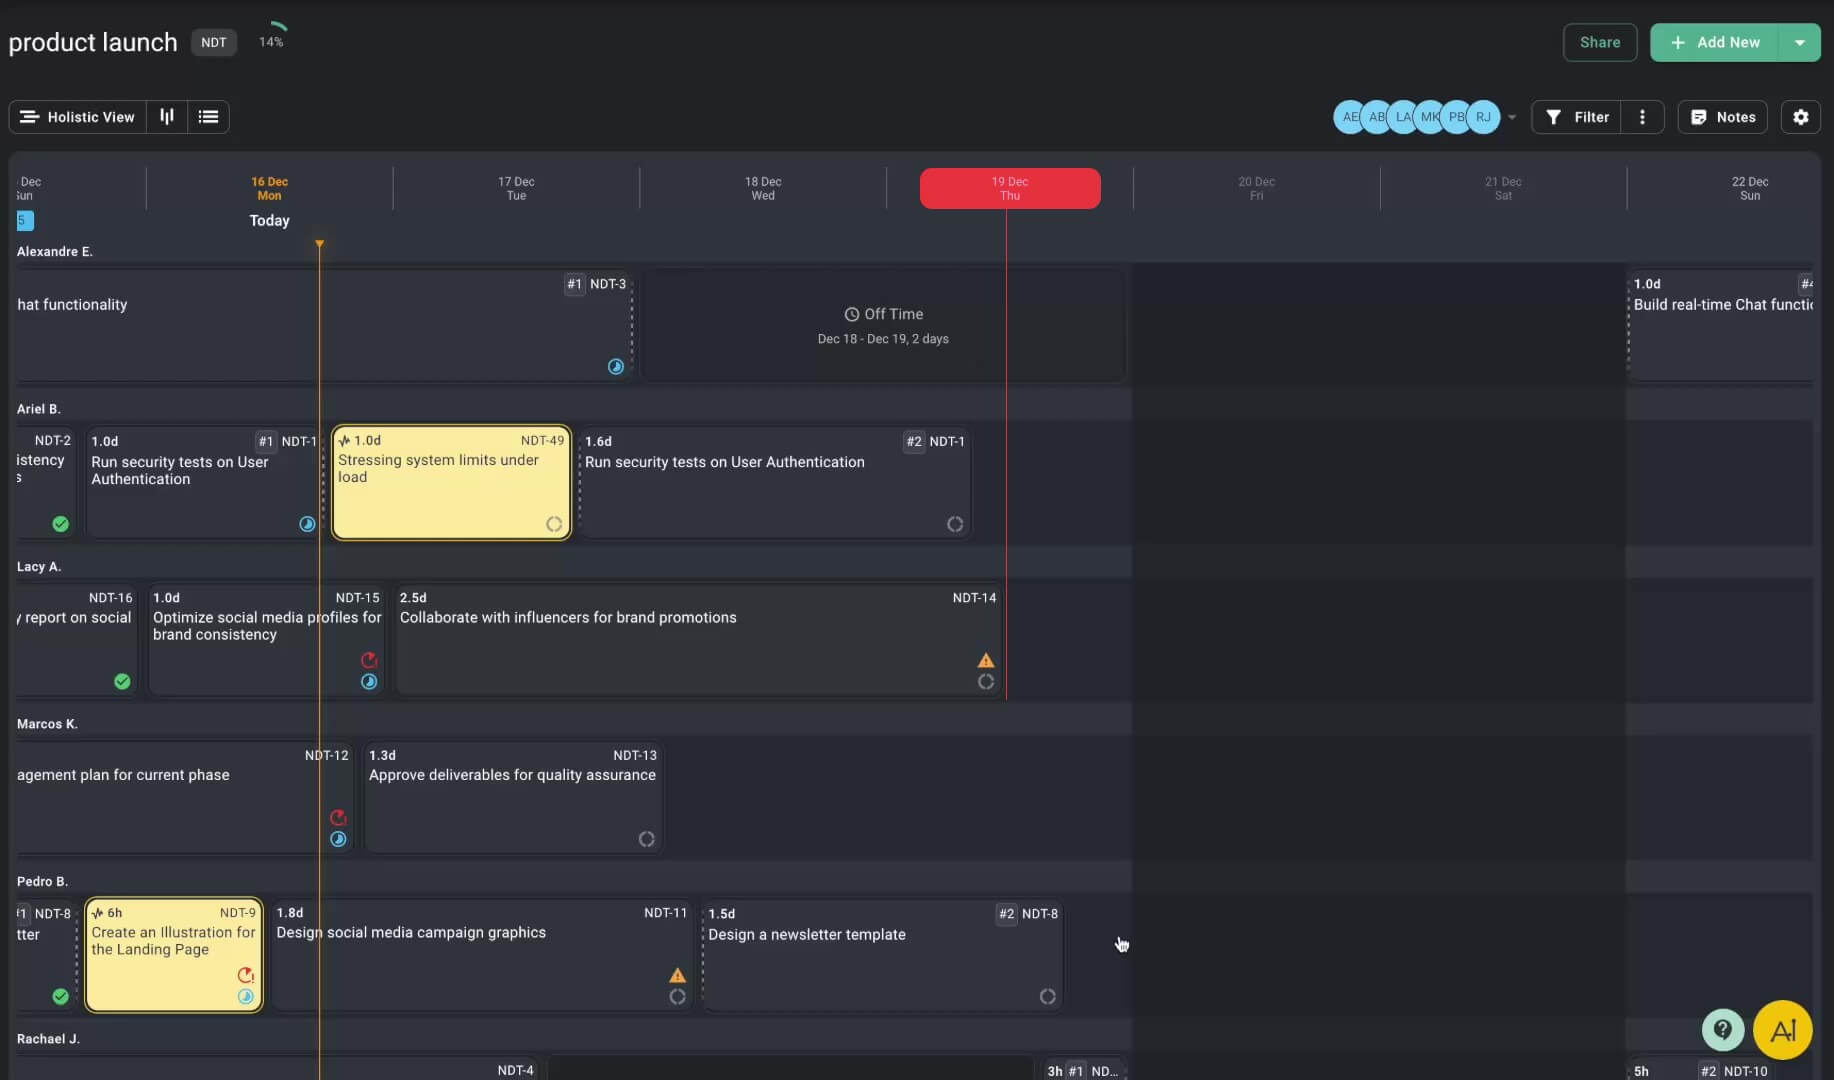Expand the Add New dropdown arrow
1834x1080 pixels.
click(x=1799, y=42)
